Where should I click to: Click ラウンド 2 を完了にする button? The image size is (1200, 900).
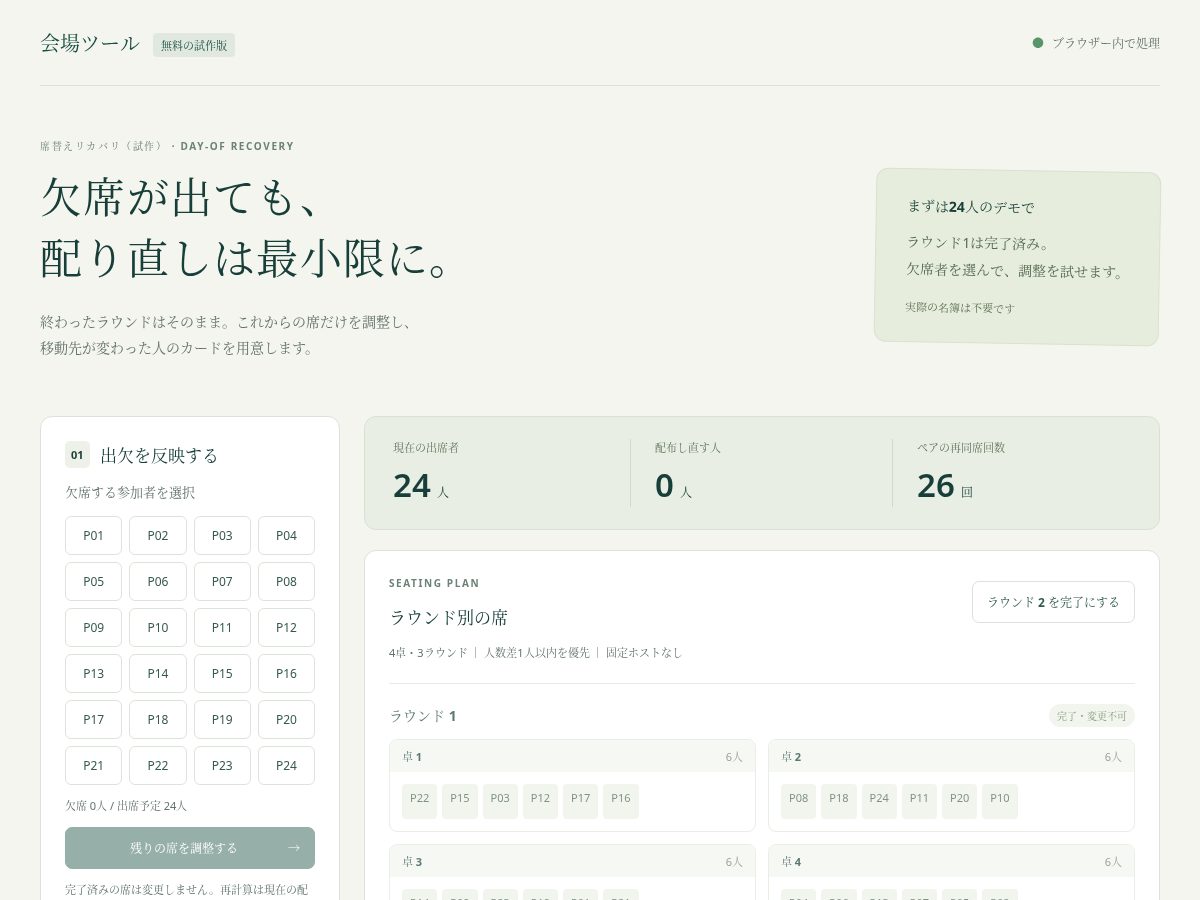1053,602
